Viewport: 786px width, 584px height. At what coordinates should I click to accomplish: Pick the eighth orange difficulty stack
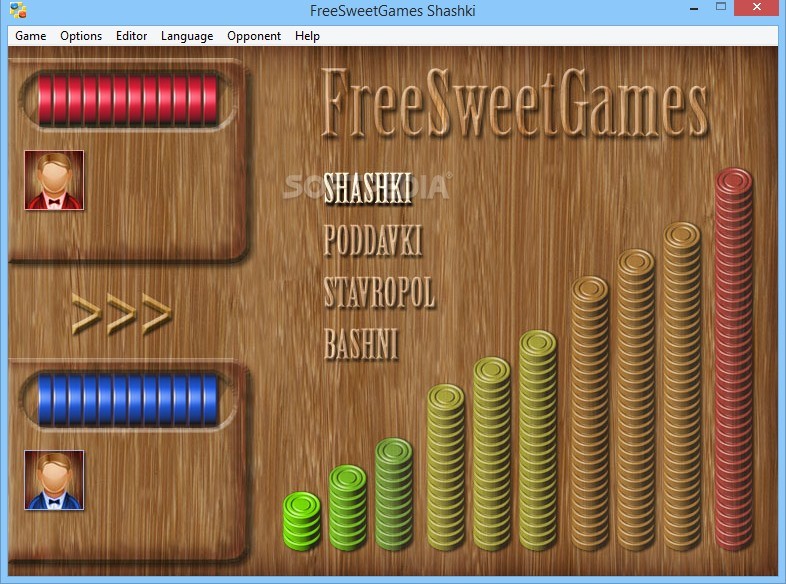coord(636,400)
